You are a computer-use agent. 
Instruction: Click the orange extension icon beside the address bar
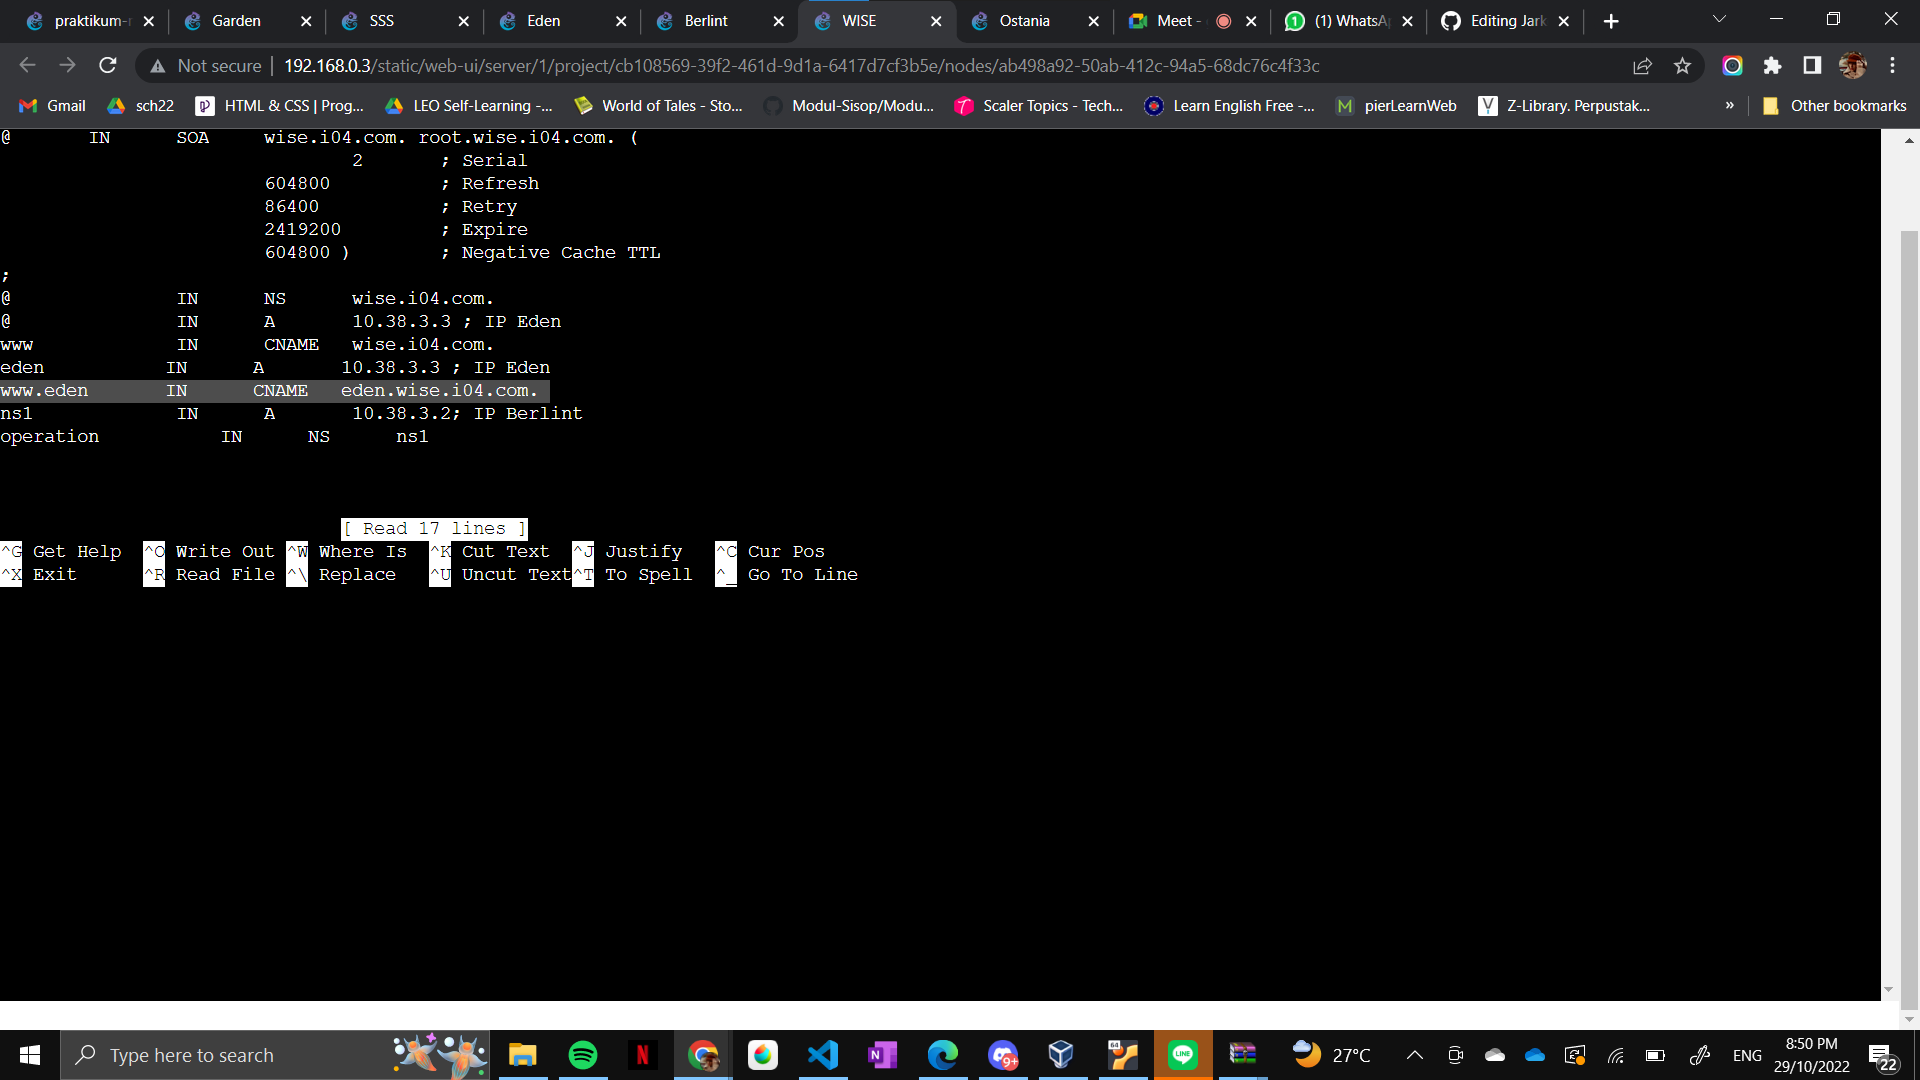(x=1733, y=65)
